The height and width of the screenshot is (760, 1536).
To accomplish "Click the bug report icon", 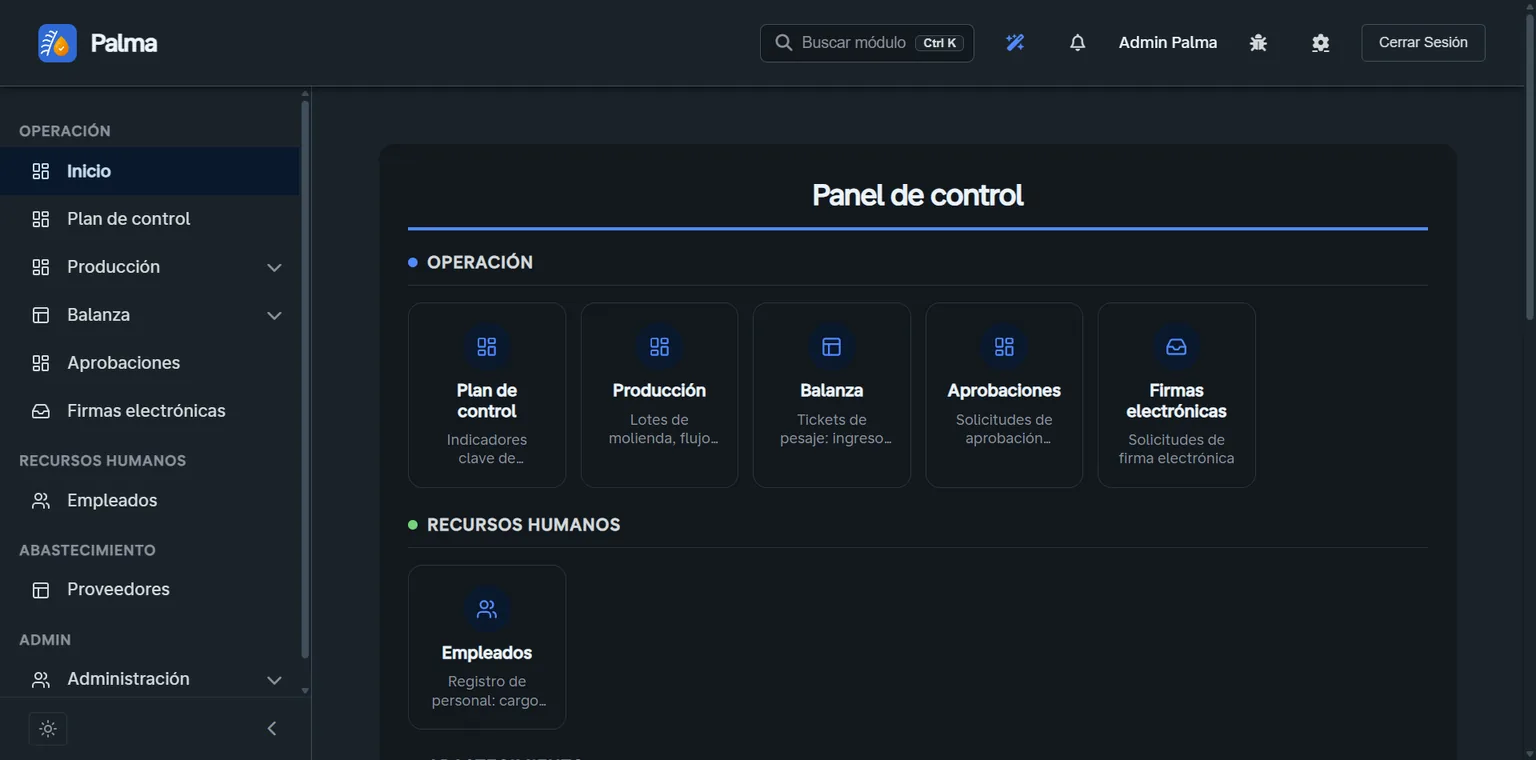I will click(1258, 43).
